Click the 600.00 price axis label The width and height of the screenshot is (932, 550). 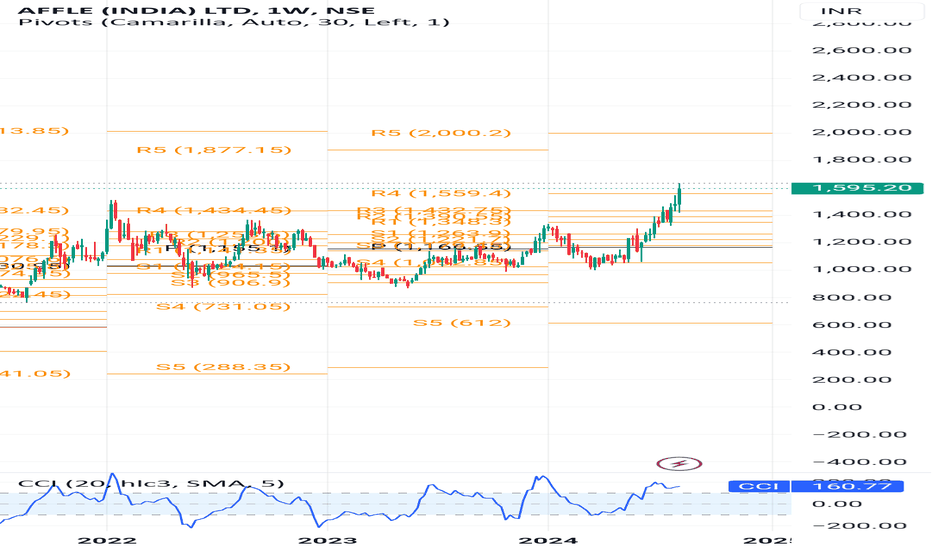click(852, 325)
